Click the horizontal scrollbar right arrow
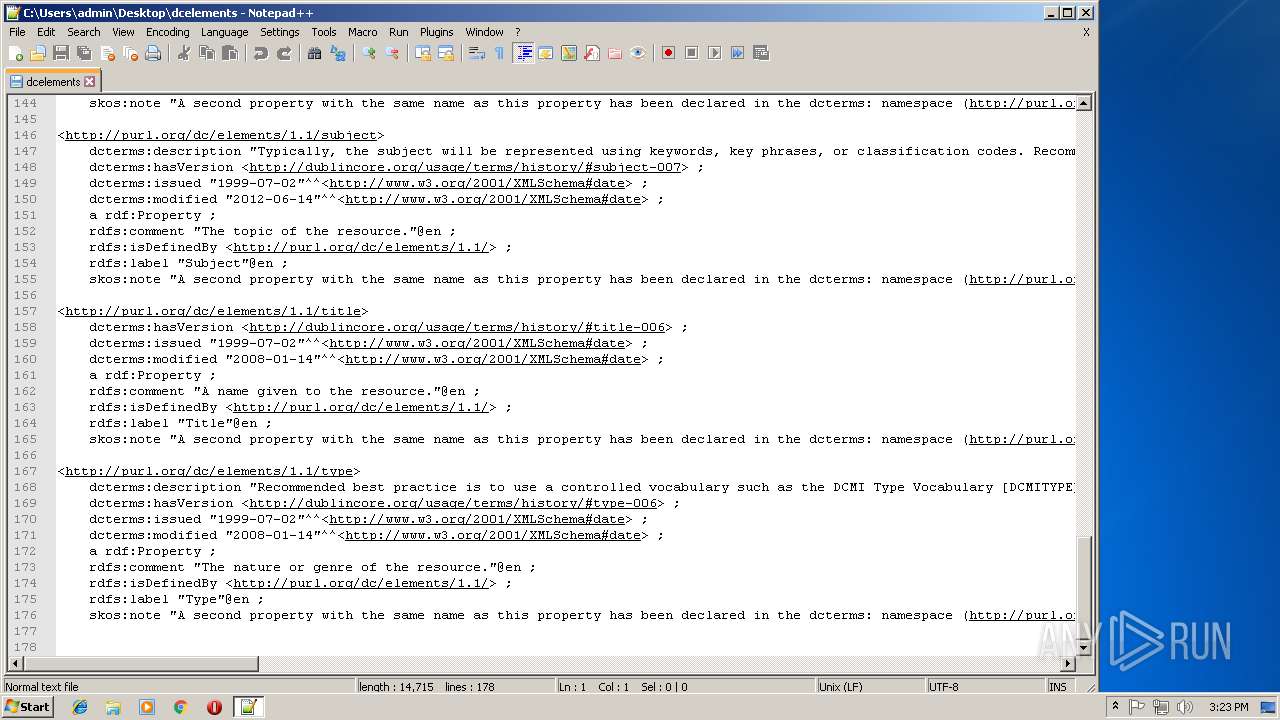 1068,664
